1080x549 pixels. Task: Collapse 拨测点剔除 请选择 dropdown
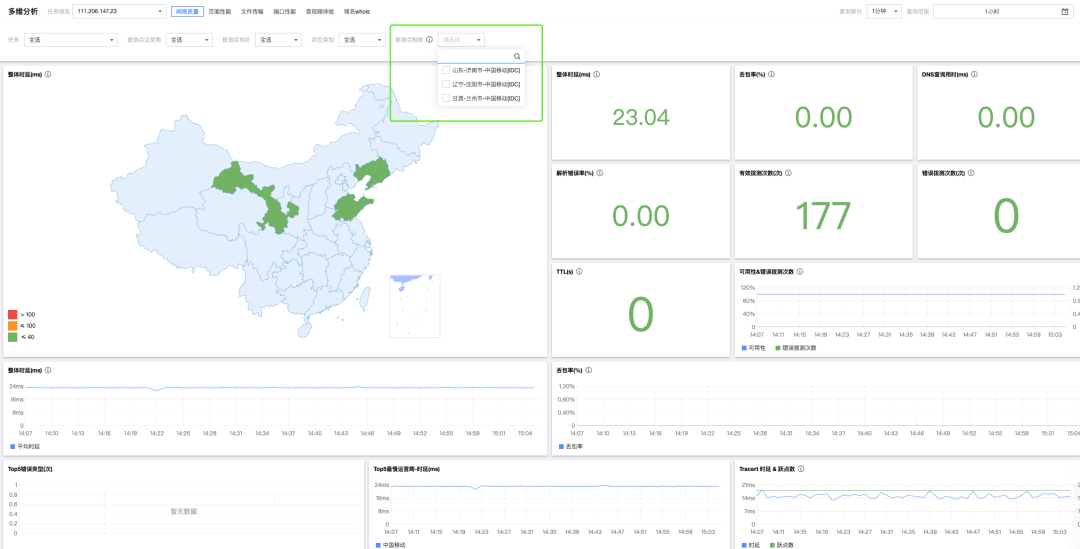click(461, 40)
